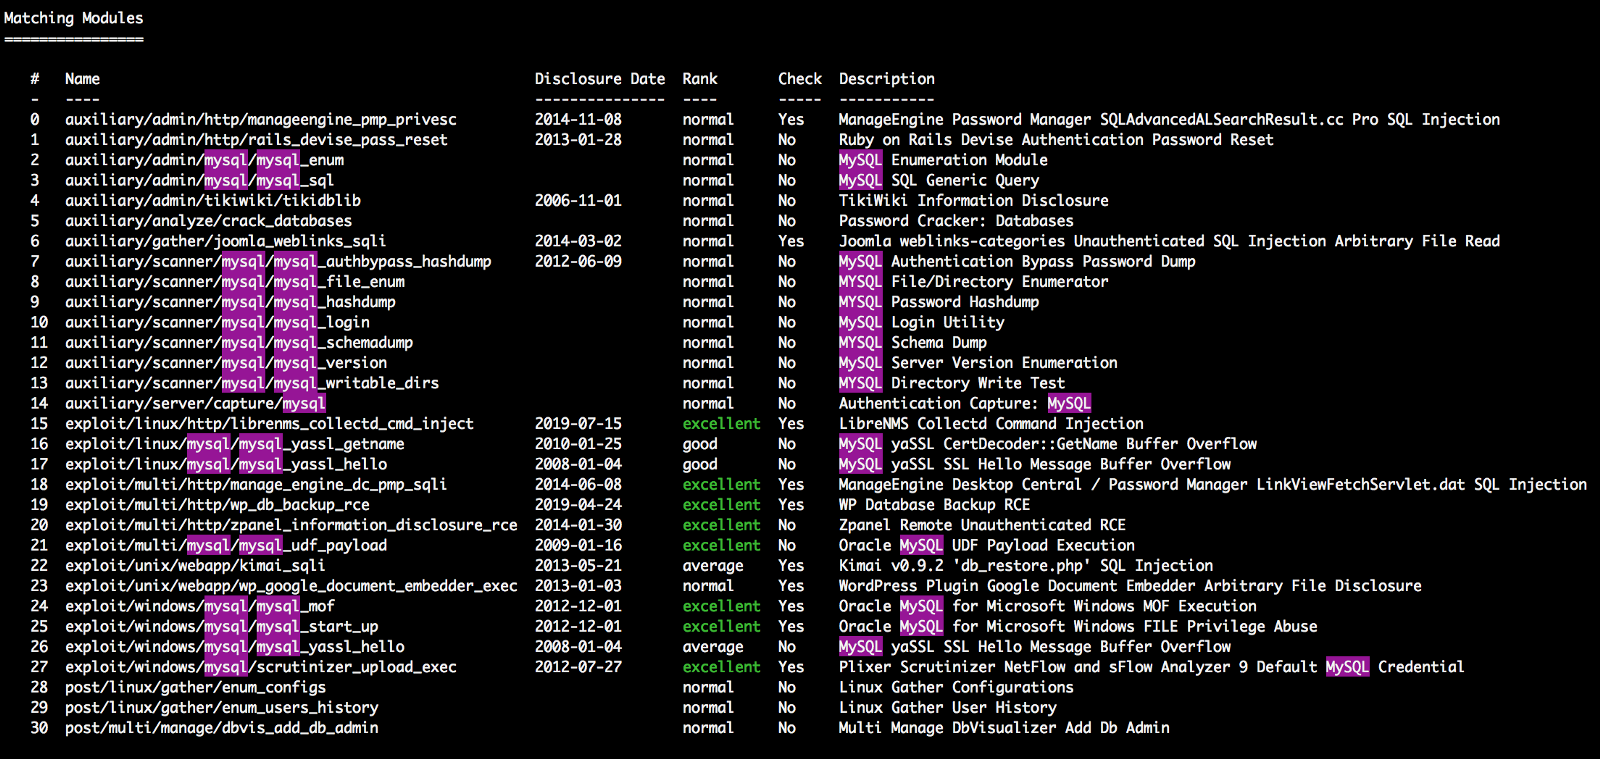Select description 'WP Database Backup RCE'

[x=935, y=505]
